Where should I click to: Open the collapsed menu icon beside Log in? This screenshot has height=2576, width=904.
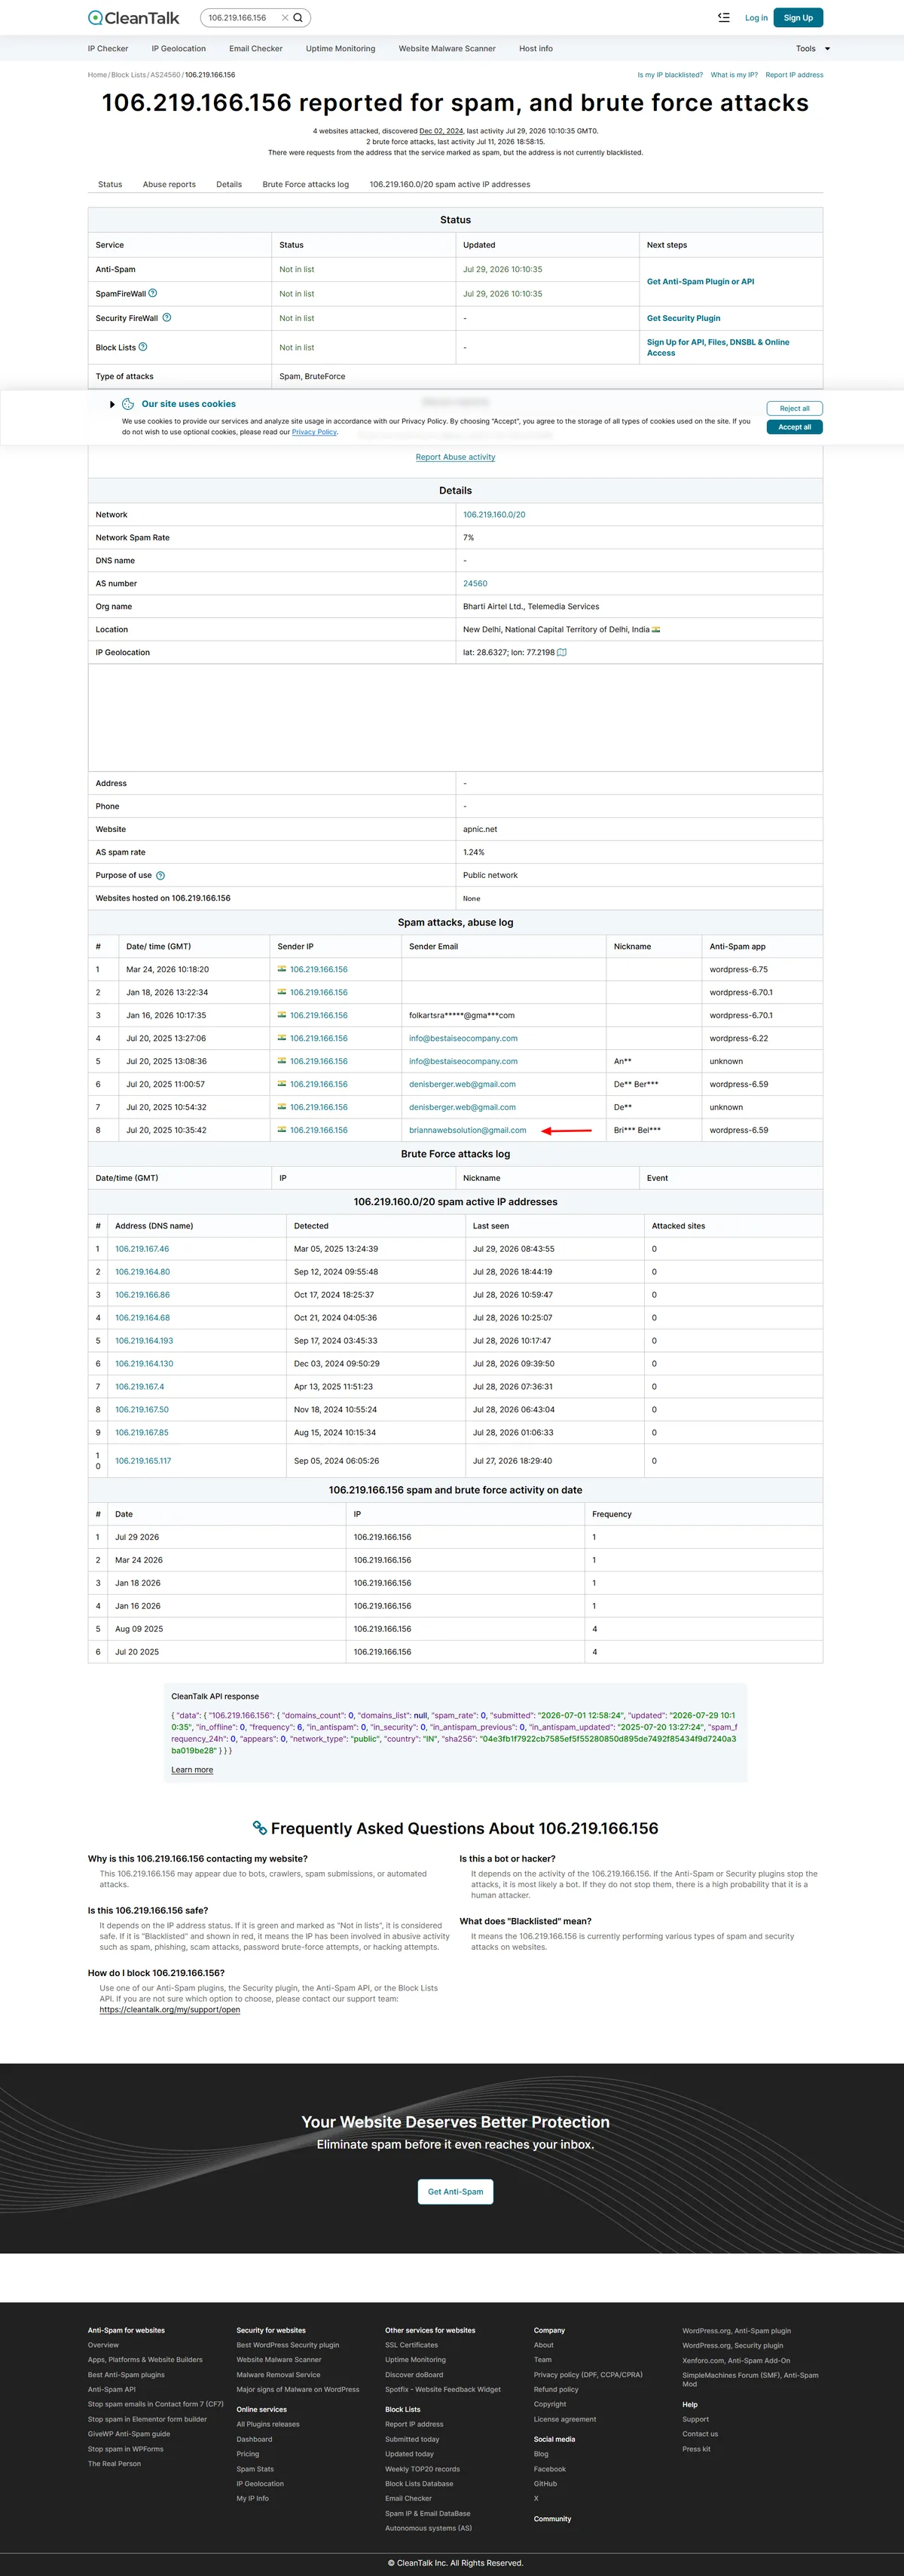(x=724, y=17)
